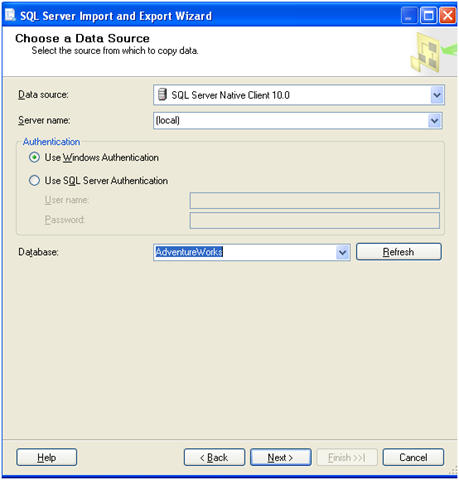This screenshot has height=480, width=459.
Task: Click the Refresh button
Action: (x=399, y=252)
